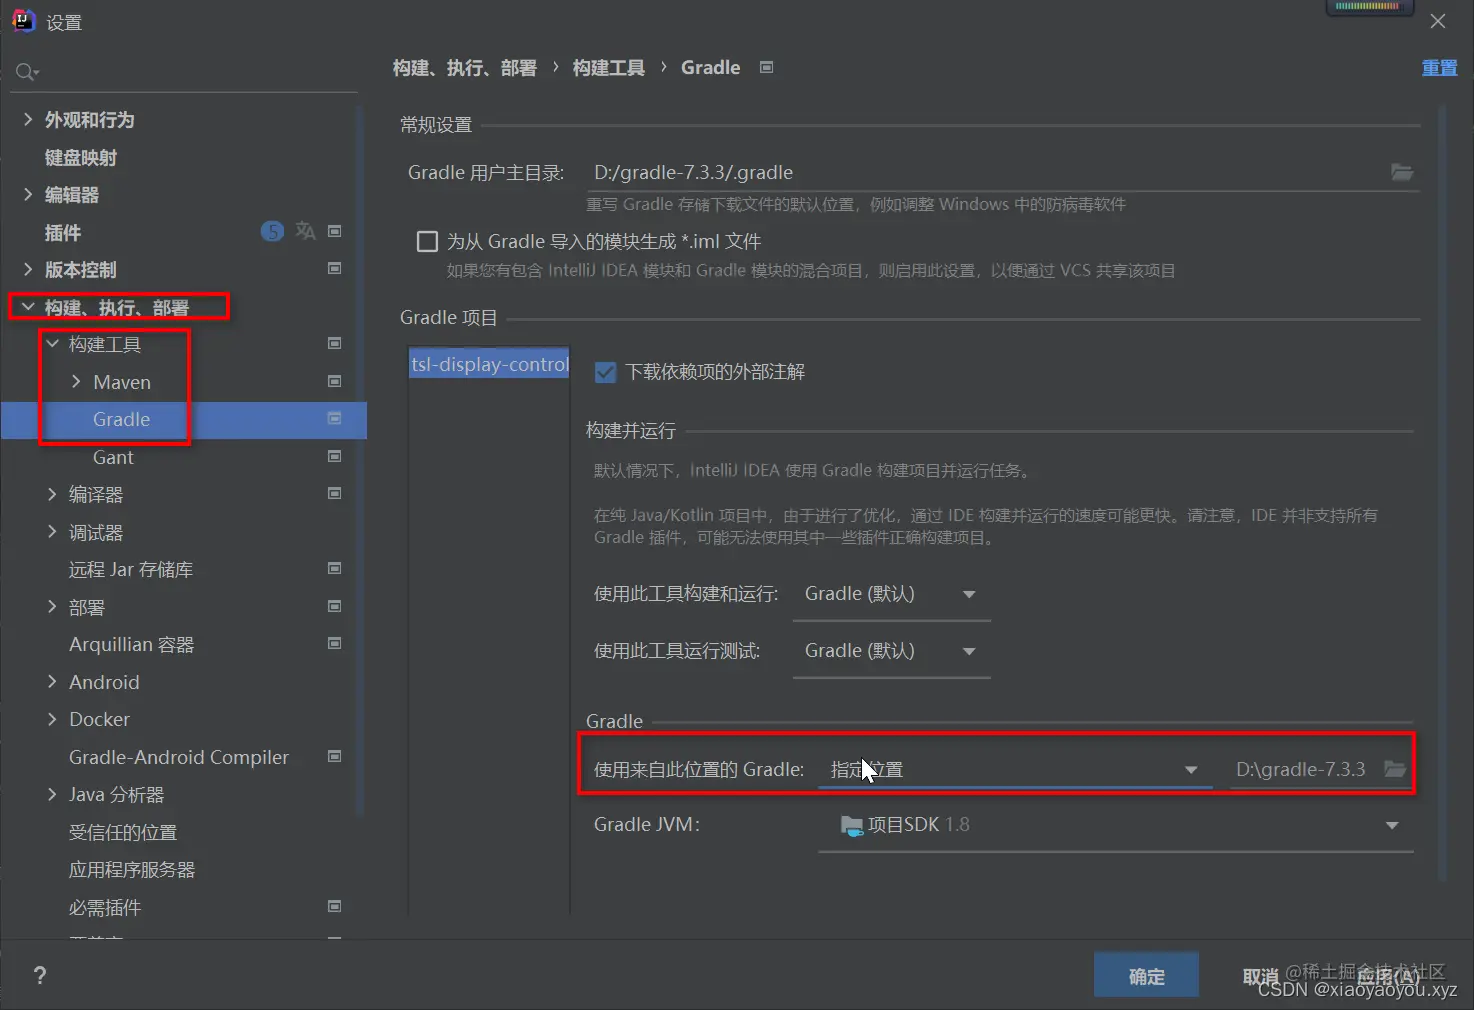Viewport: 1474px width, 1010px height.
Task: Click the blue '5' plugin update badge
Action: [x=272, y=231]
